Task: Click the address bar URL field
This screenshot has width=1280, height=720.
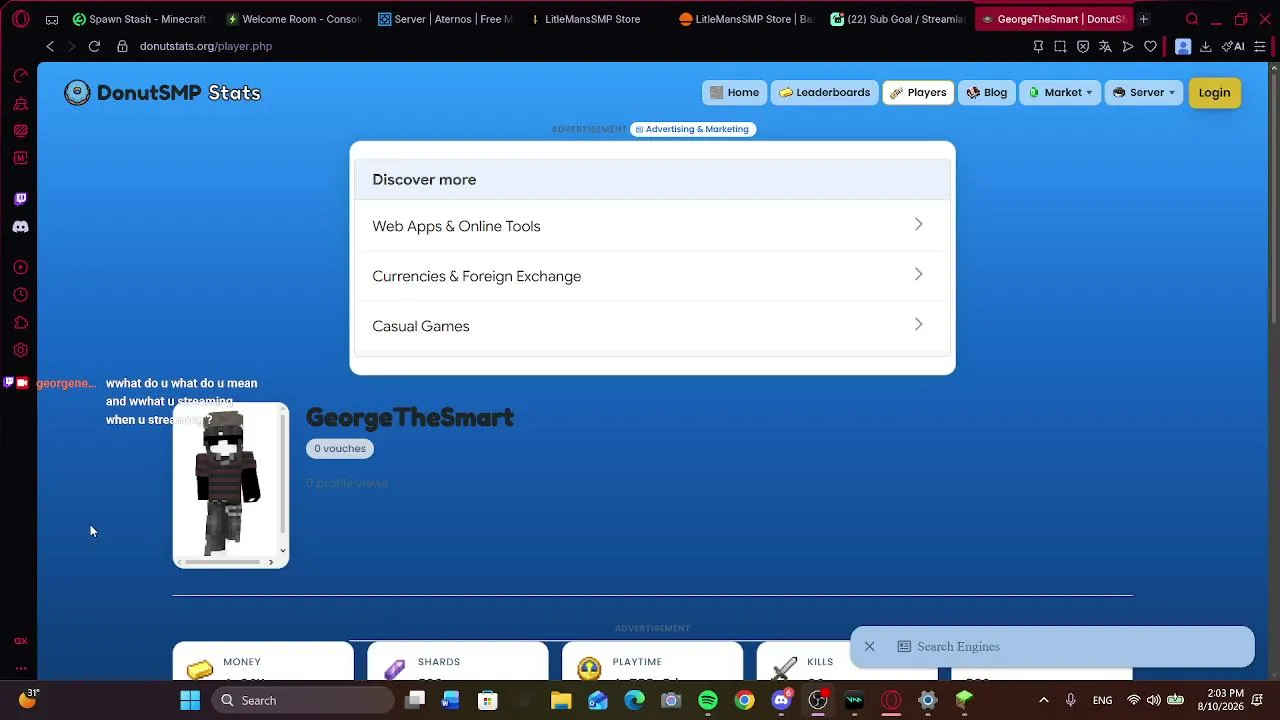Action: click(x=570, y=46)
